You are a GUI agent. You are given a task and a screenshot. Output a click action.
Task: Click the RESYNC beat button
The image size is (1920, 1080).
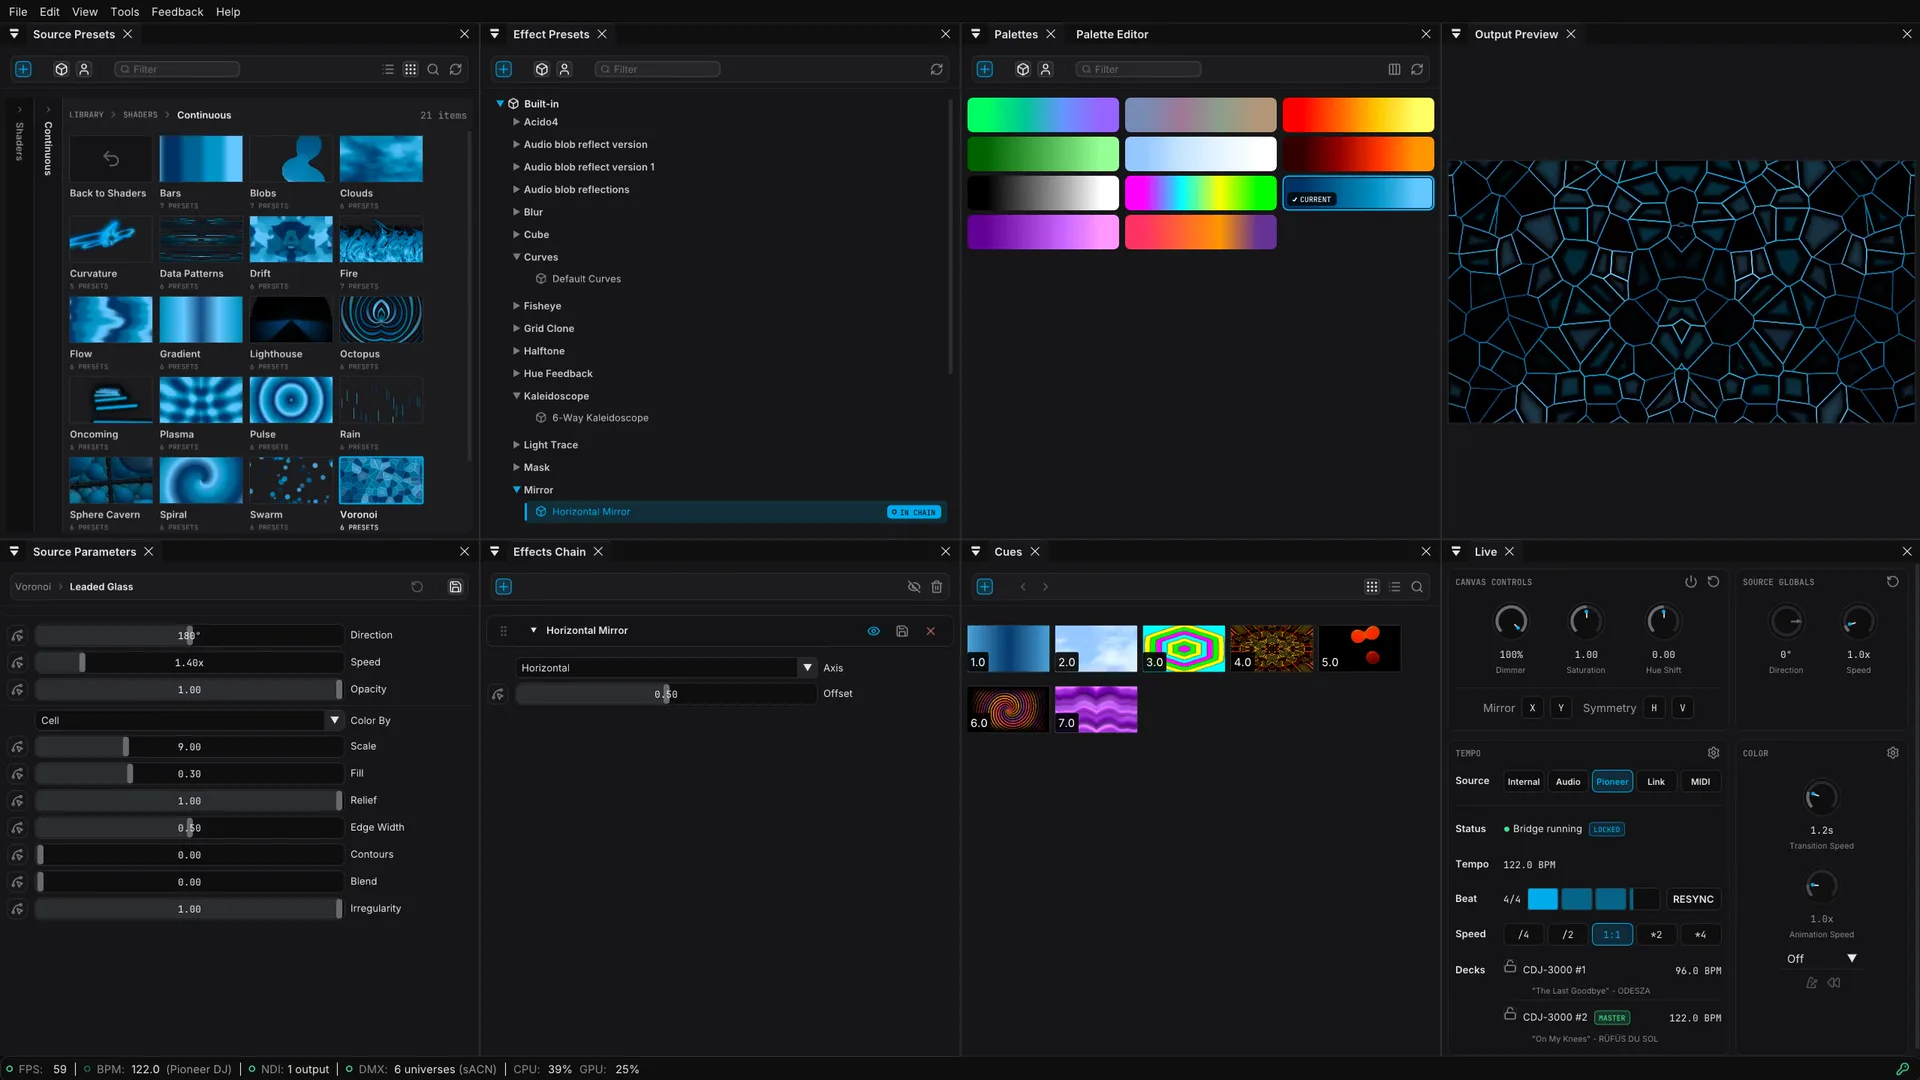point(1693,899)
